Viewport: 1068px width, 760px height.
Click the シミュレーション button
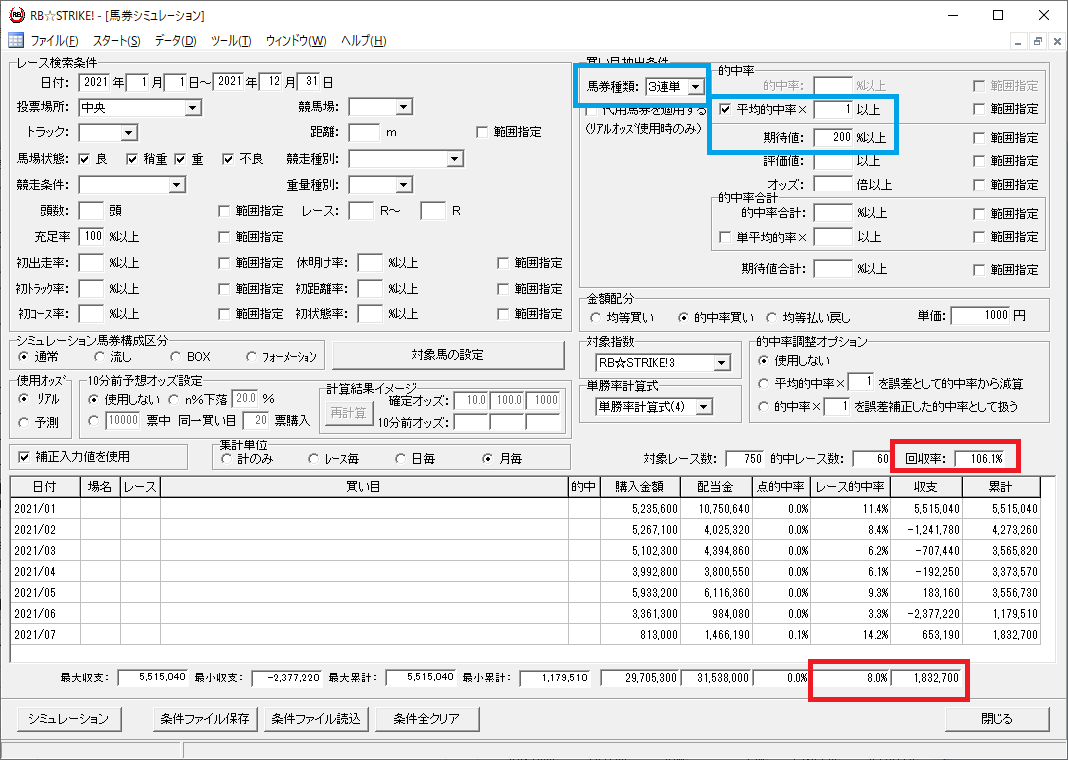pyautogui.click(x=68, y=718)
